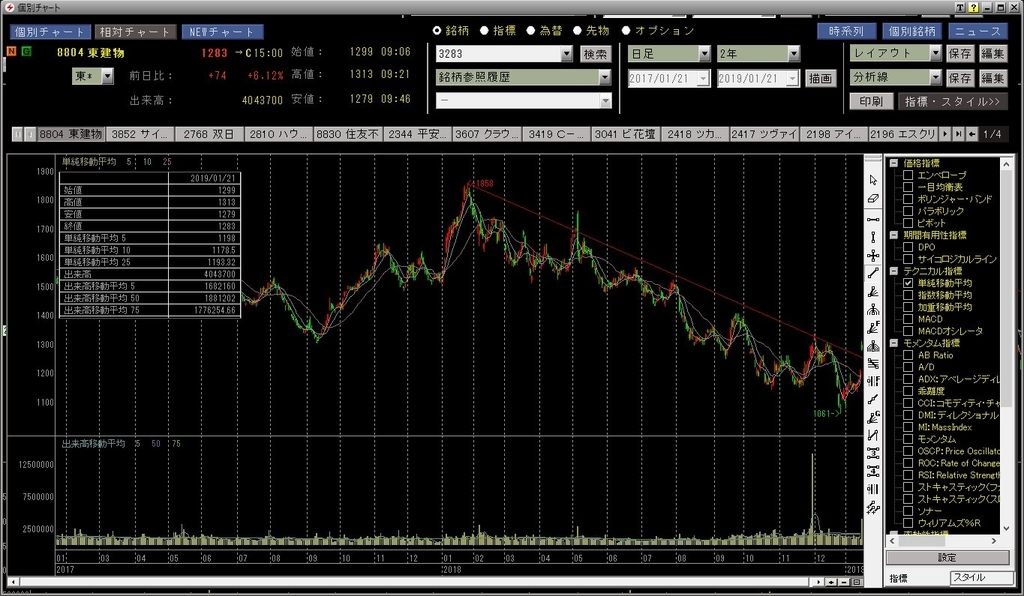The height and width of the screenshot is (596, 1024).
Task: Open the 3852 サイ... stock tab
Action: click(x=140, y=134)
